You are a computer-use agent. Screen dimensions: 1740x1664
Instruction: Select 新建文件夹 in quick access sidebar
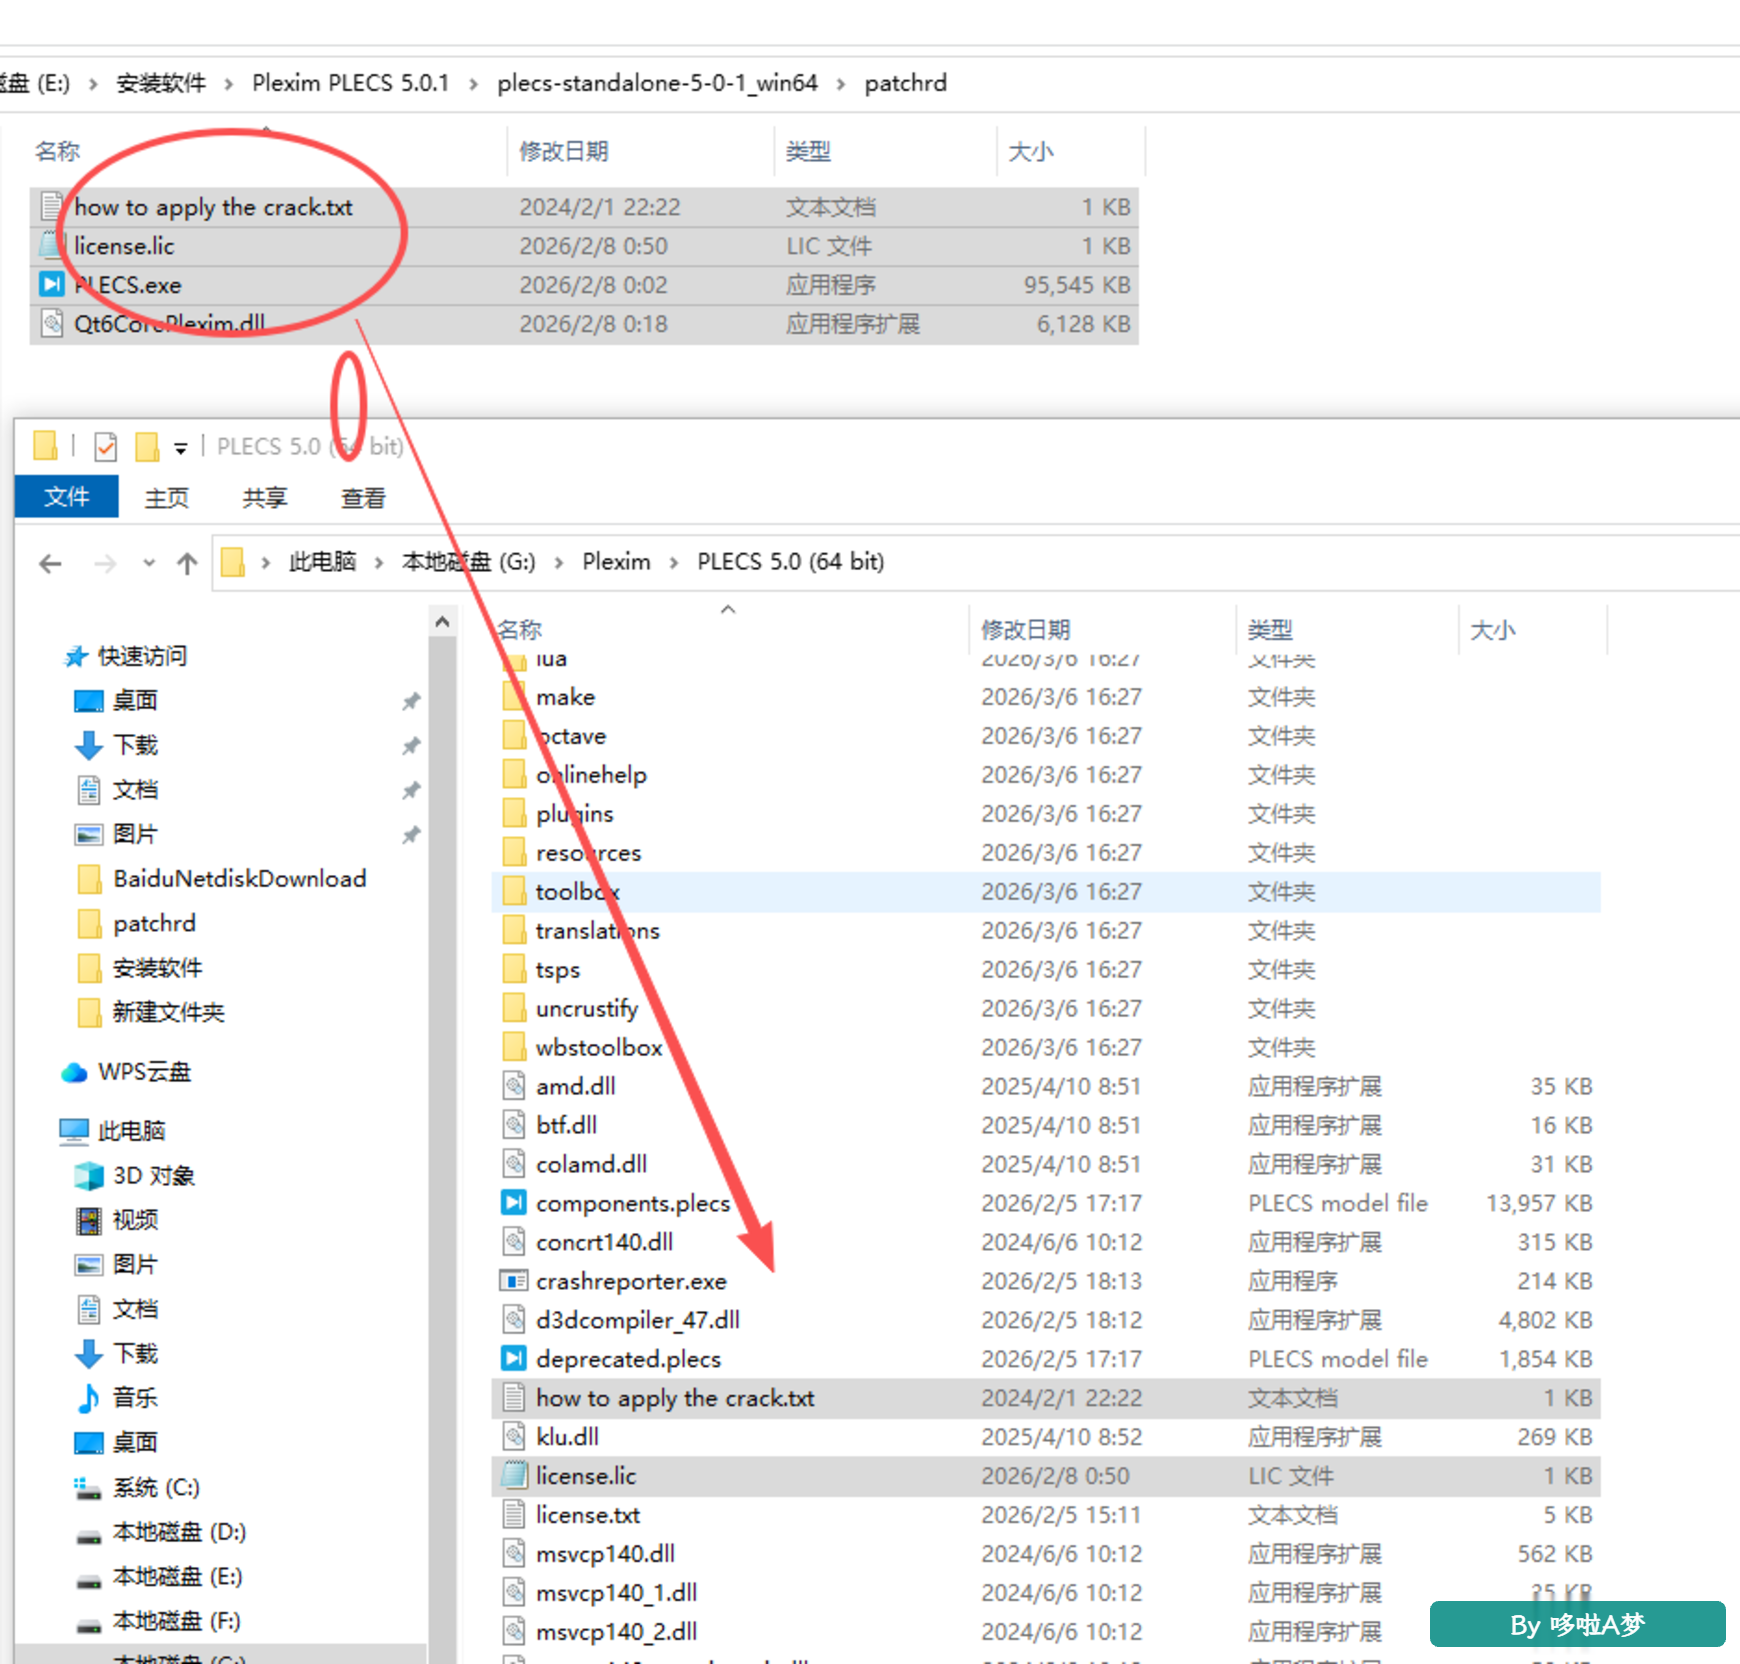tap(168, 1013)
